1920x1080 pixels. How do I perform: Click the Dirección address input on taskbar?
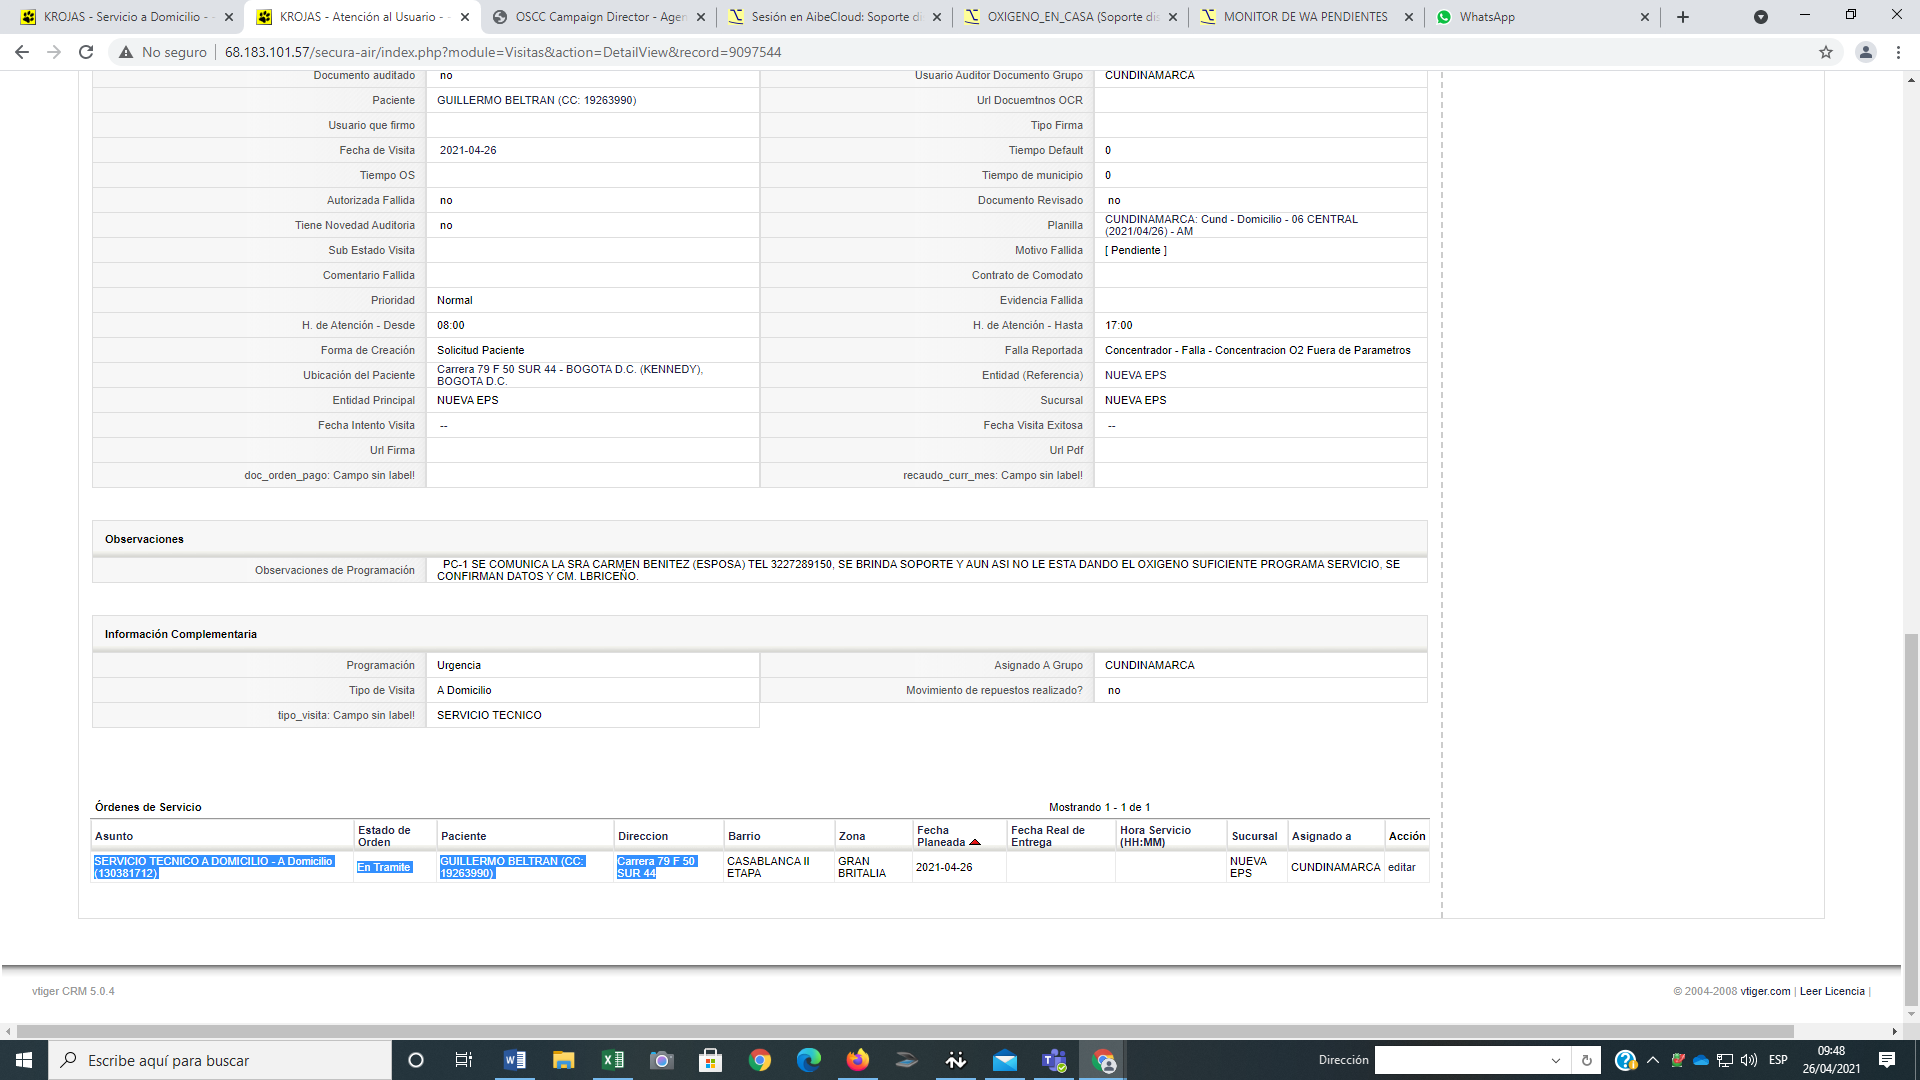tap(1460, 1060)
